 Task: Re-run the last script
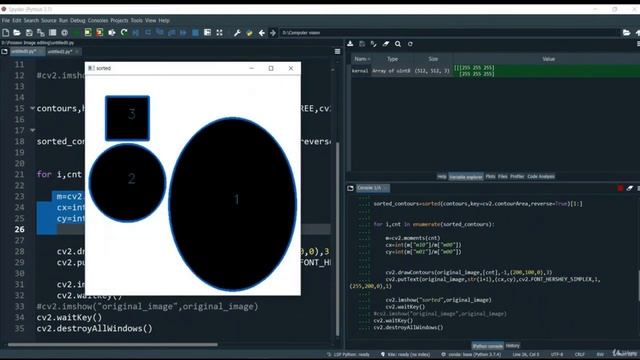click(x=124, y=33)
